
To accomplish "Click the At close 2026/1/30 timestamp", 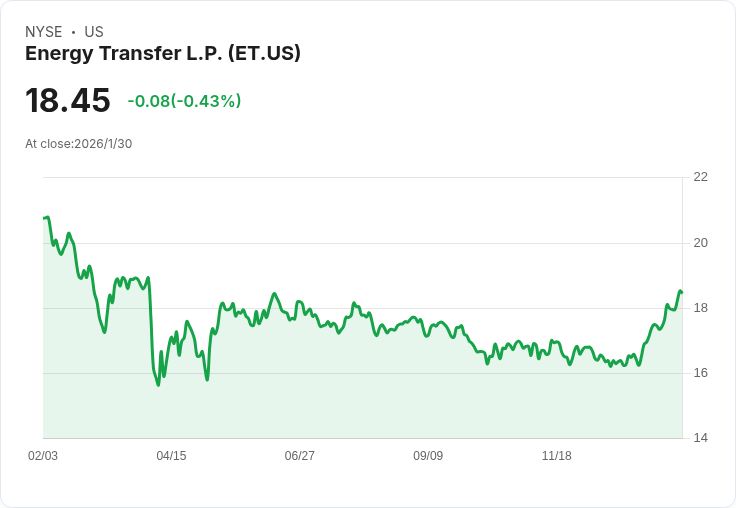I will coord(78,143).
